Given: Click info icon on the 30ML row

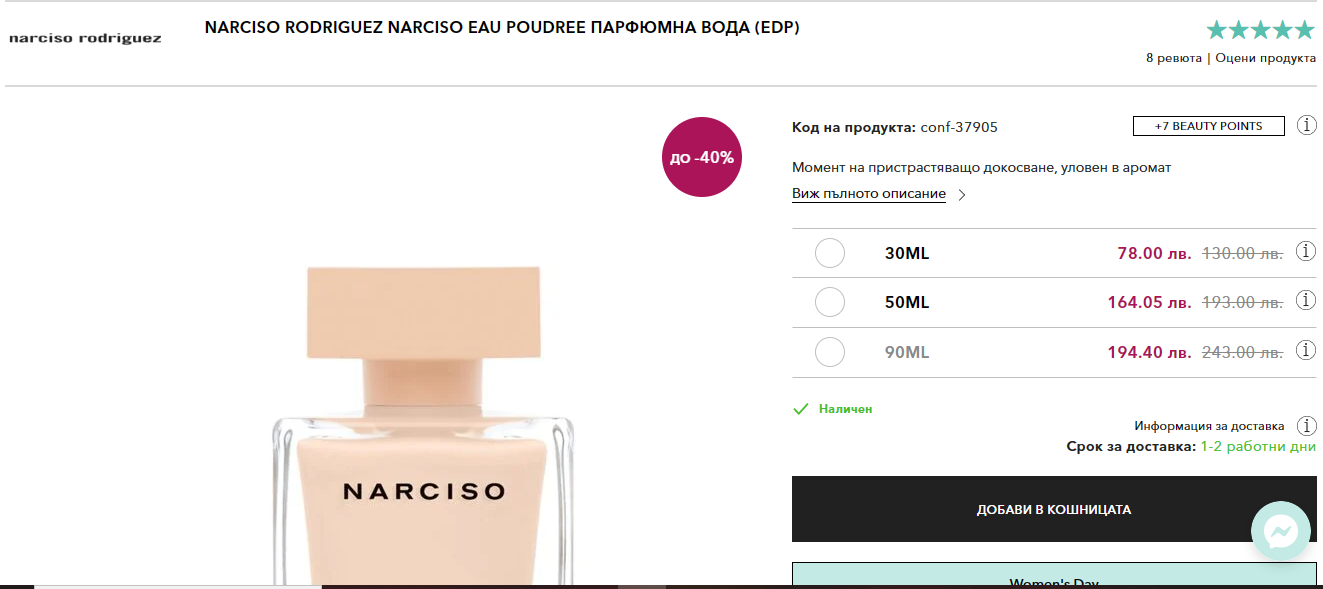Looking at the screenshot, I should [1306, 252].
